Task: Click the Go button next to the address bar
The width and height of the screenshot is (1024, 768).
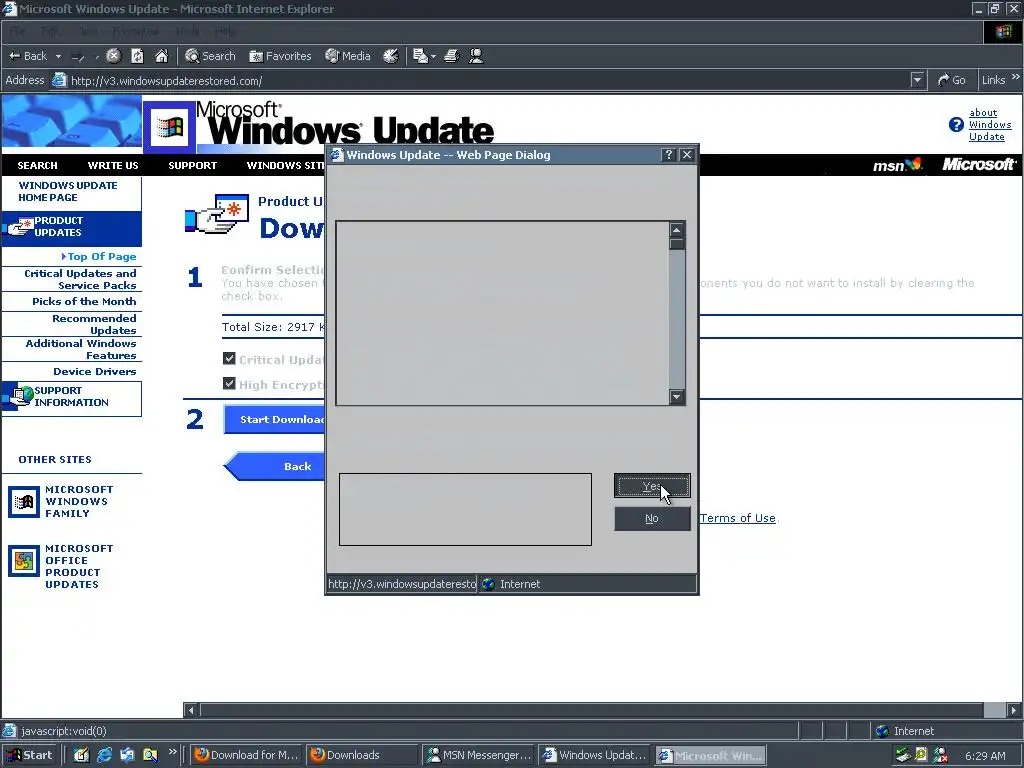Action: (x=952, y=80)
